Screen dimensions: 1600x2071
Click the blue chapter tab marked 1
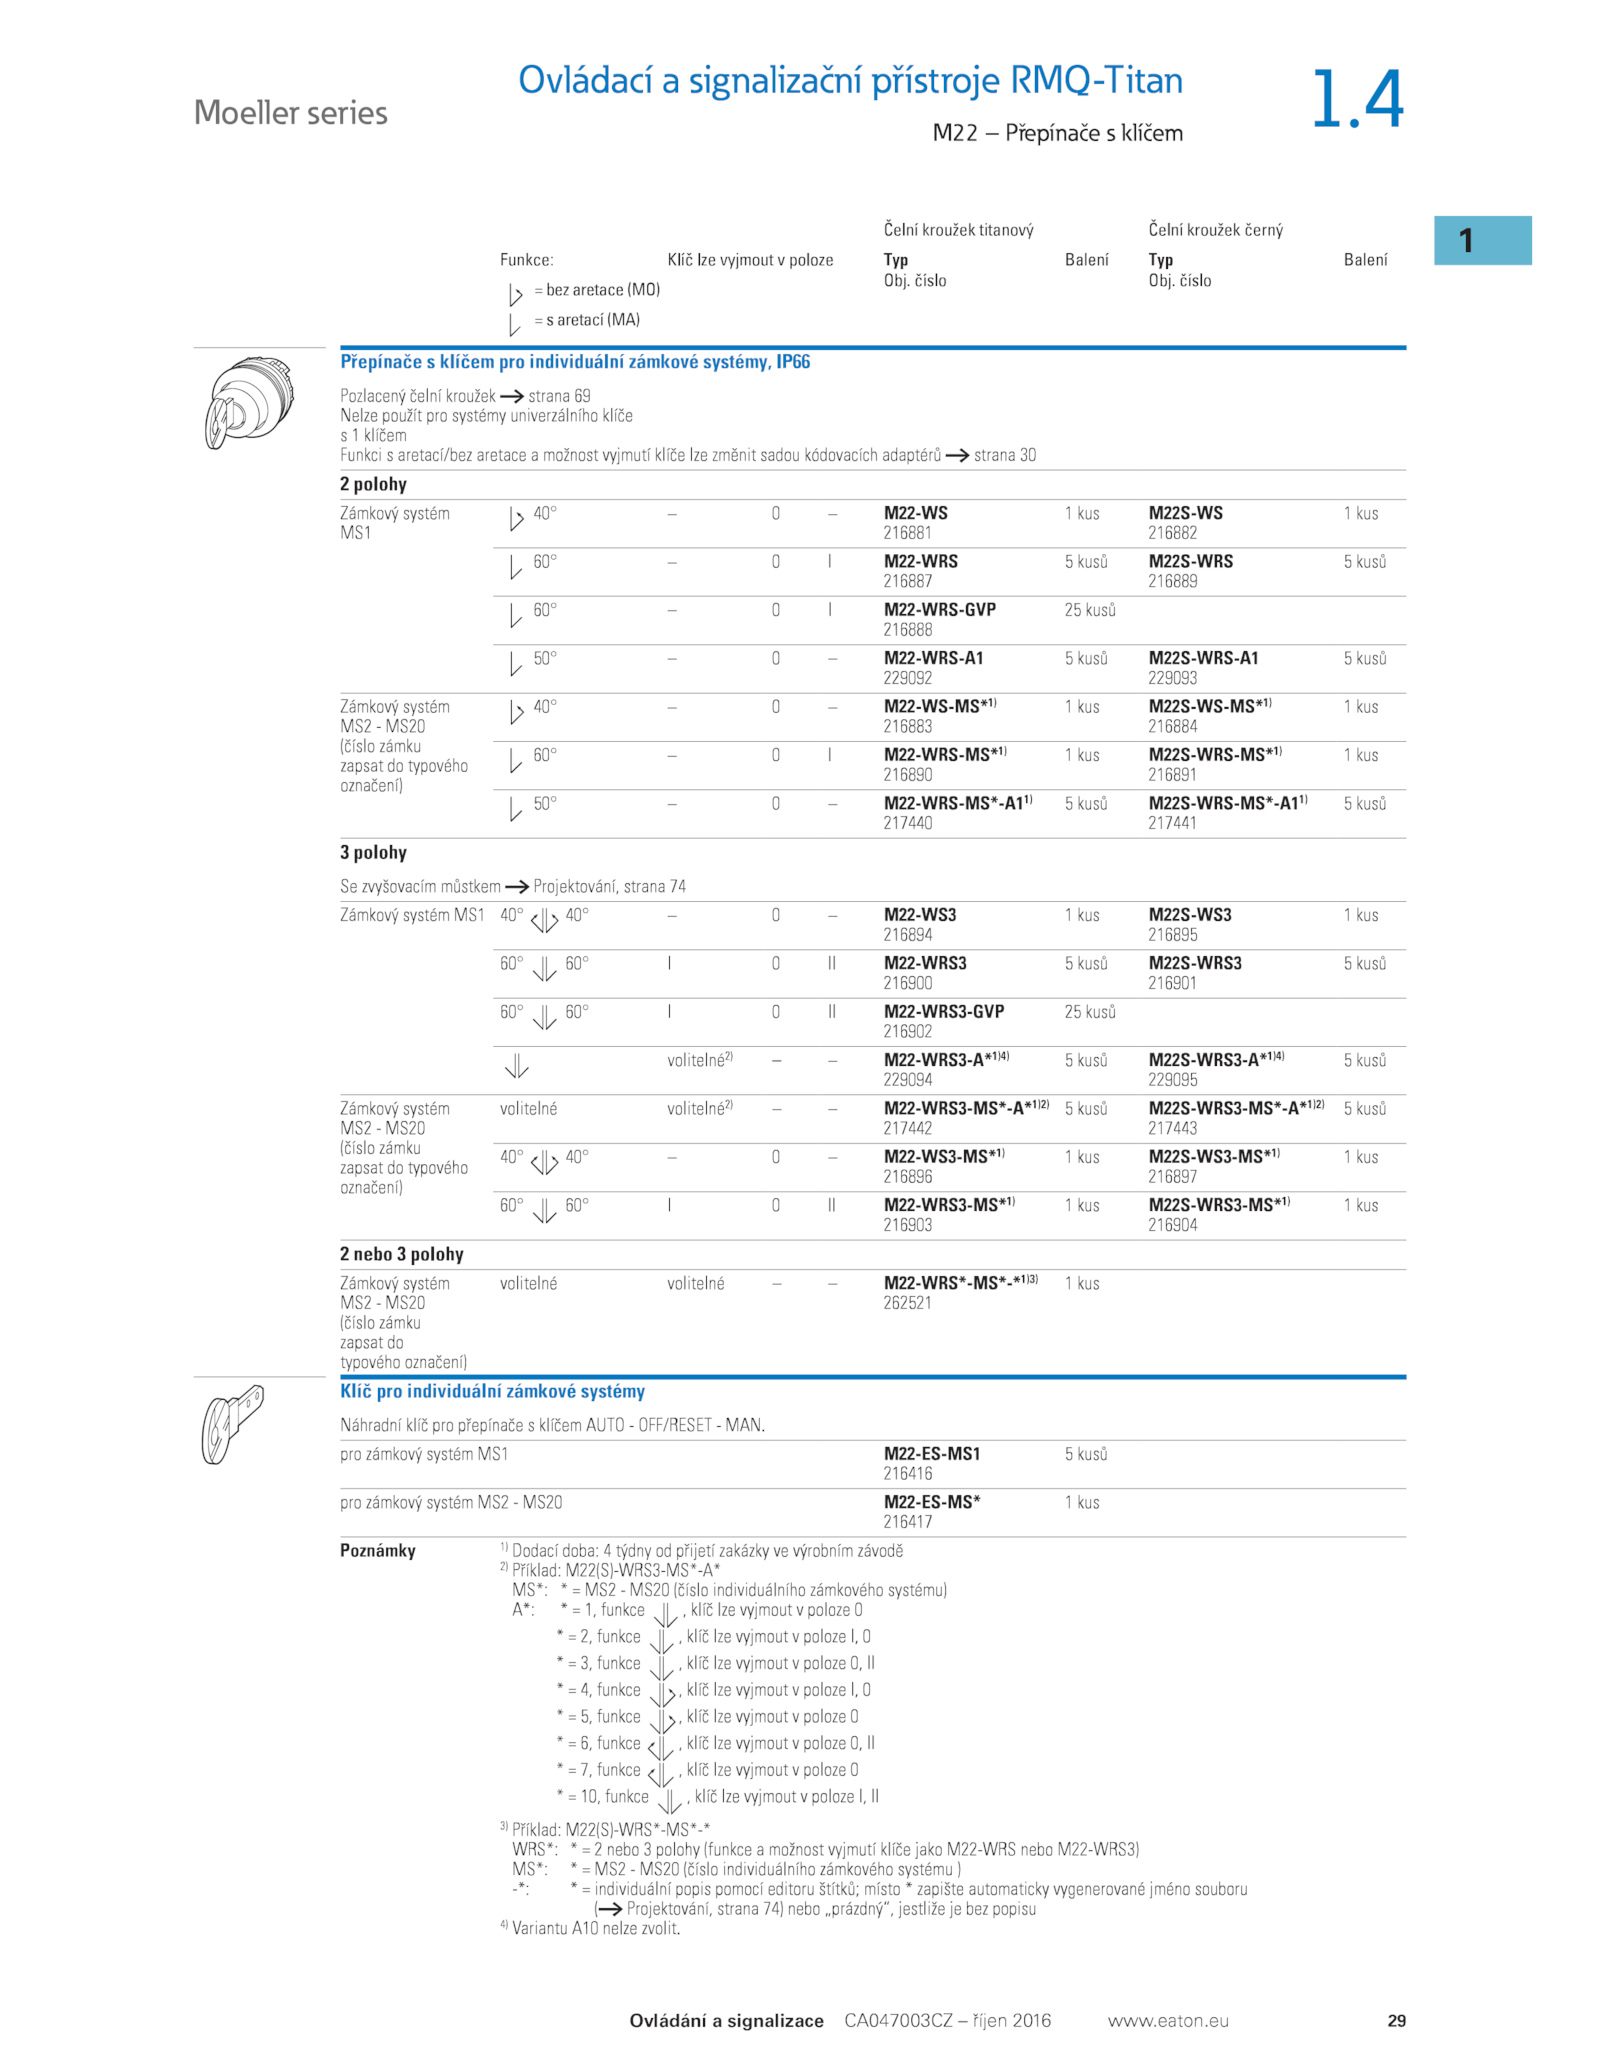(x=1482, y=240)
